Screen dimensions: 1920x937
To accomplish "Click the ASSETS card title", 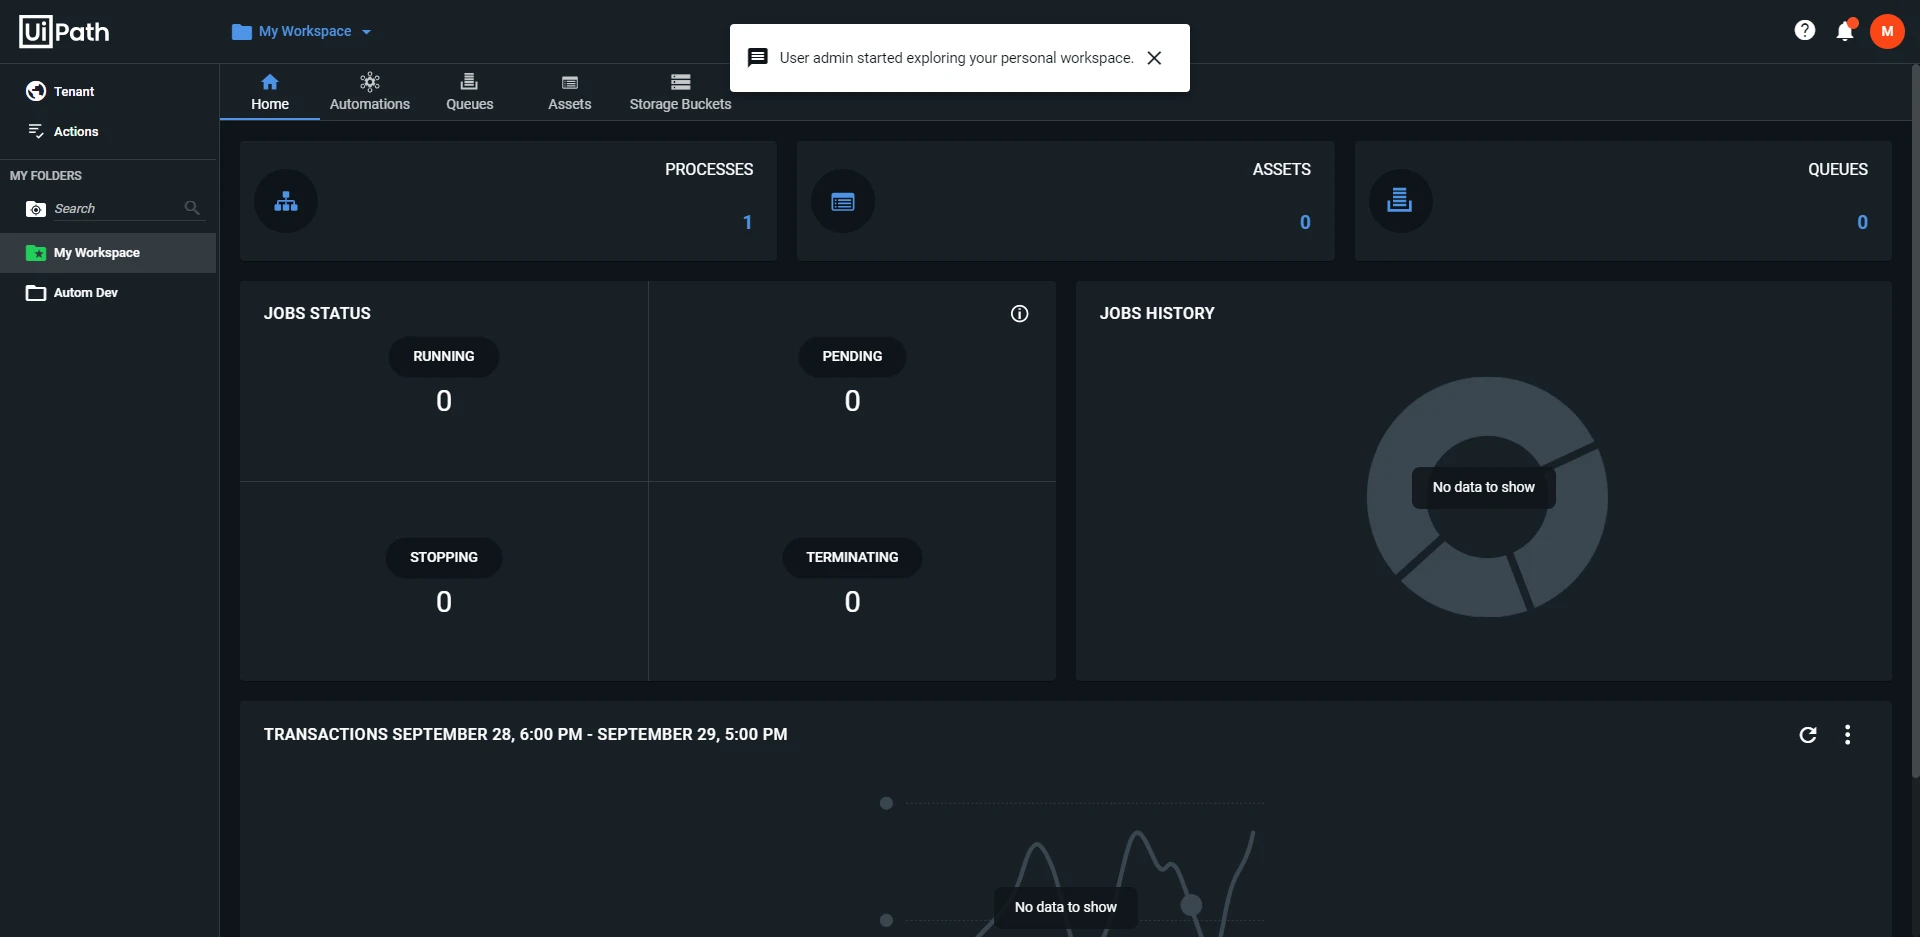I will [x=1281, y=170].
